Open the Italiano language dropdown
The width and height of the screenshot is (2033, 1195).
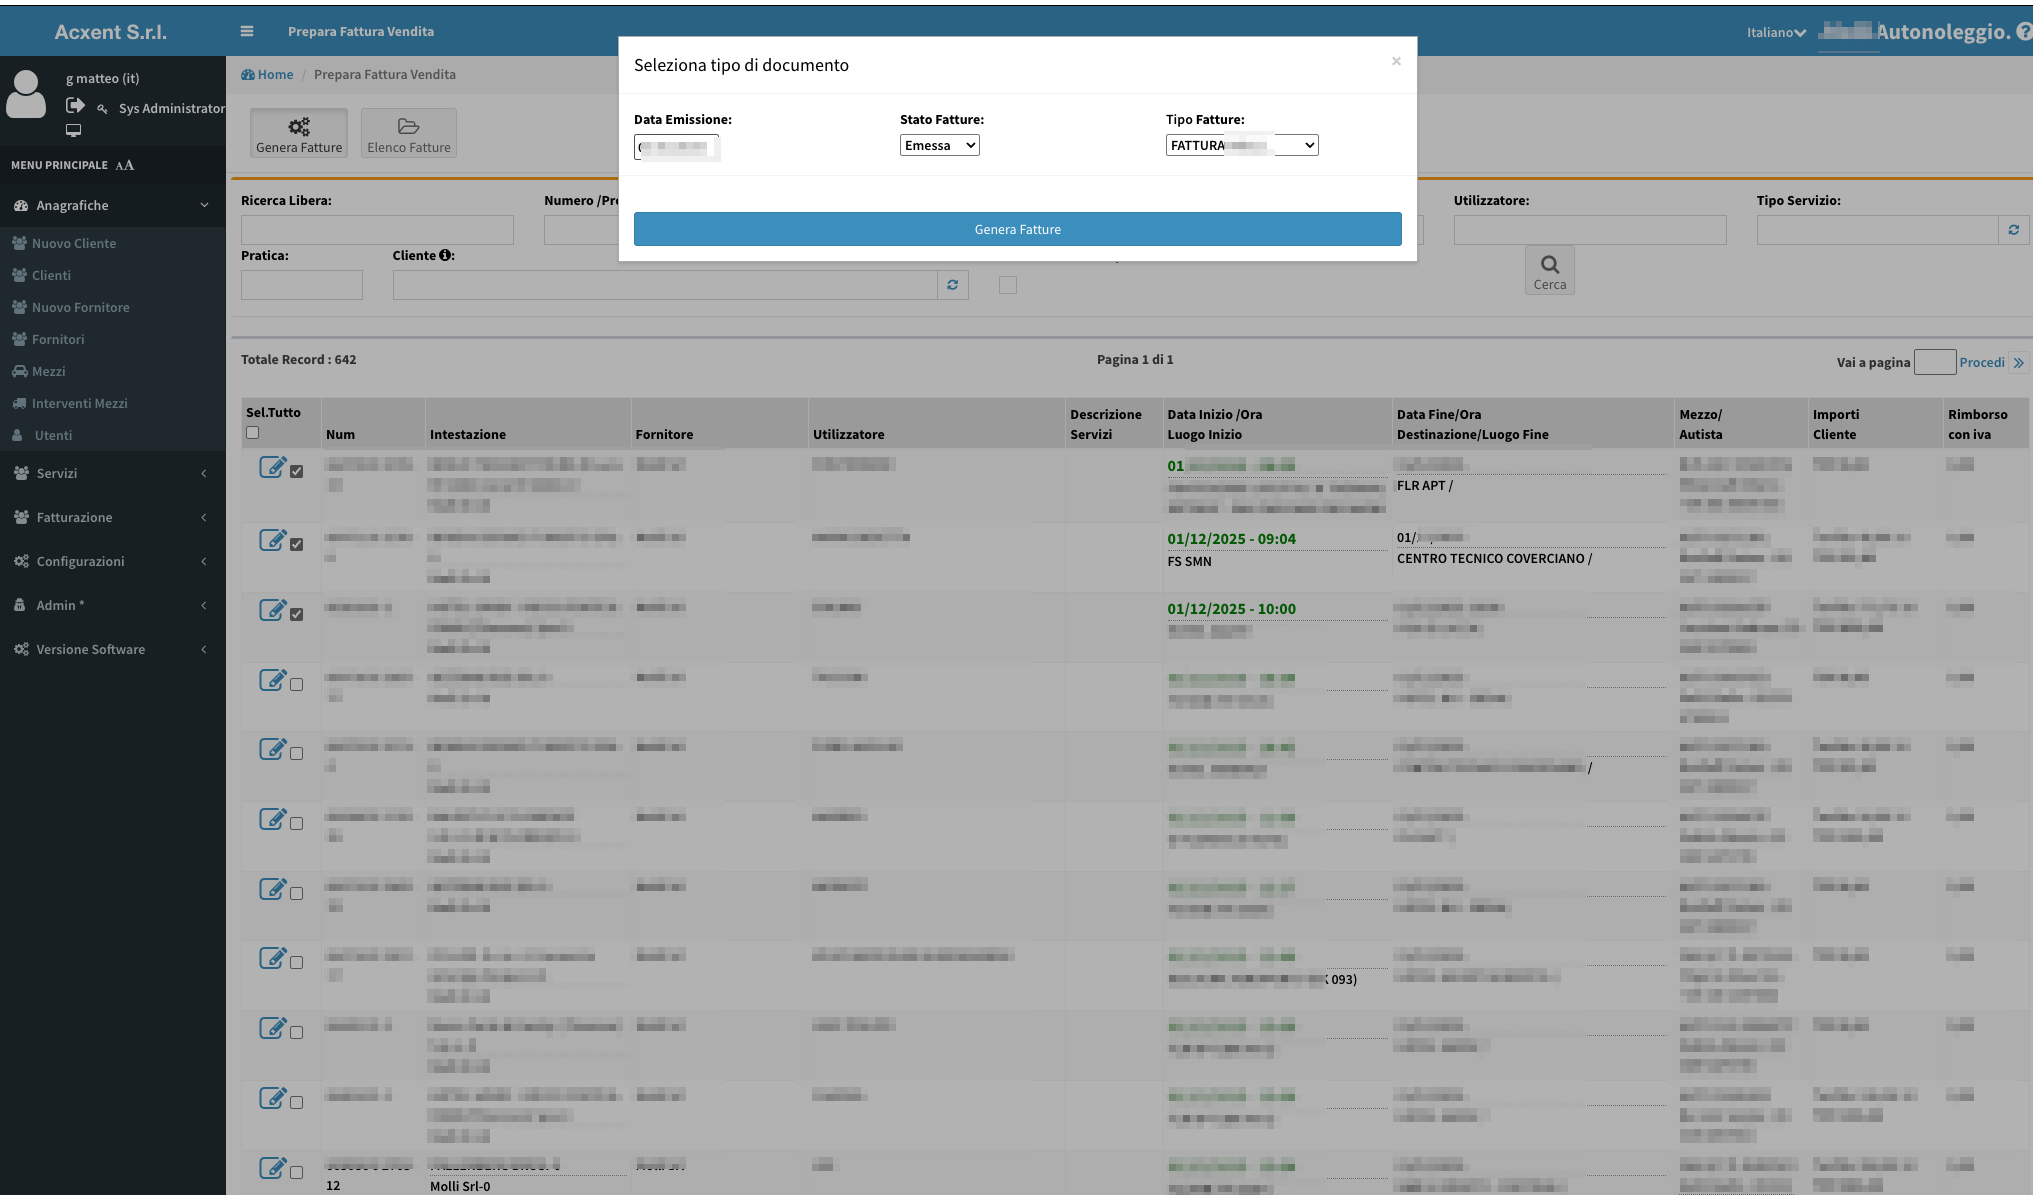(1775, 33)
